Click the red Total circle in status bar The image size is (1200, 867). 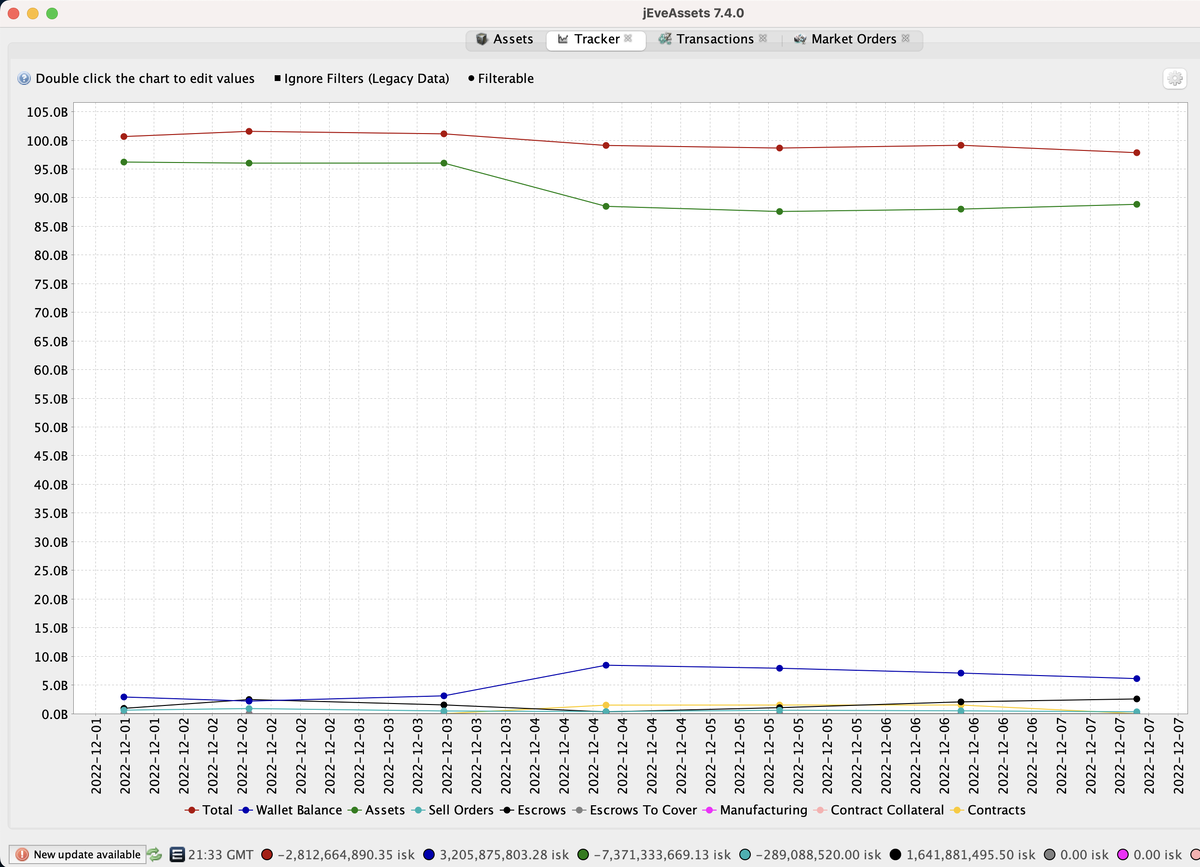pos(267,854)
